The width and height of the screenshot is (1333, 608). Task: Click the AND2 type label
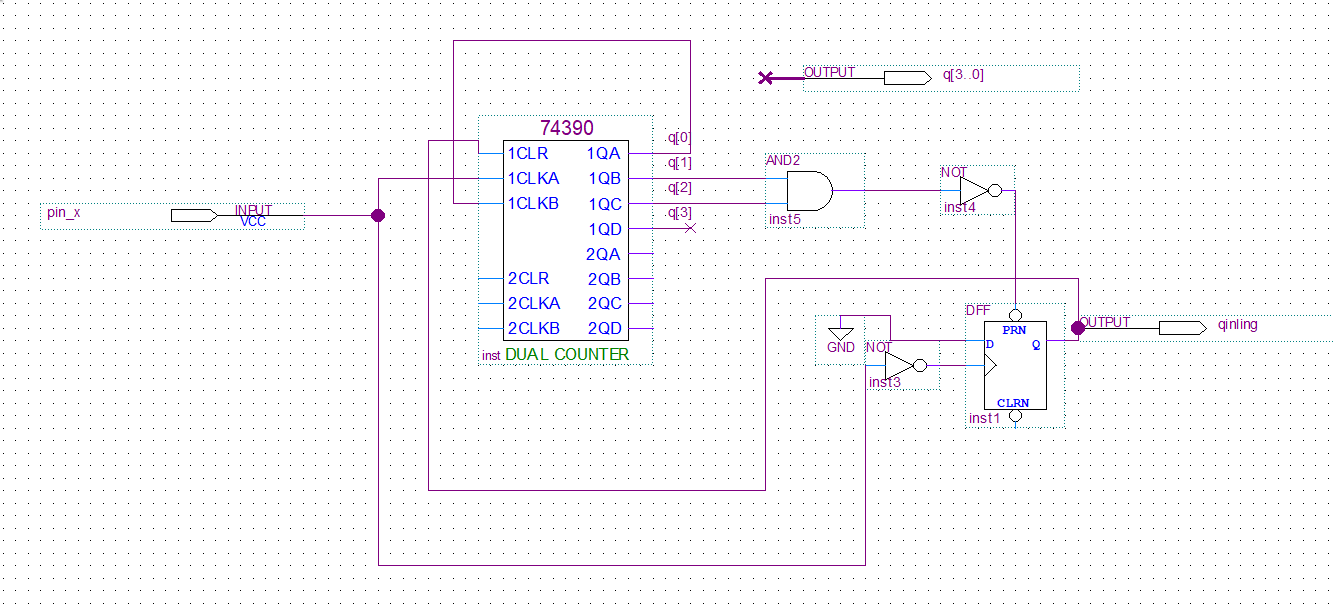pos(783,160)
